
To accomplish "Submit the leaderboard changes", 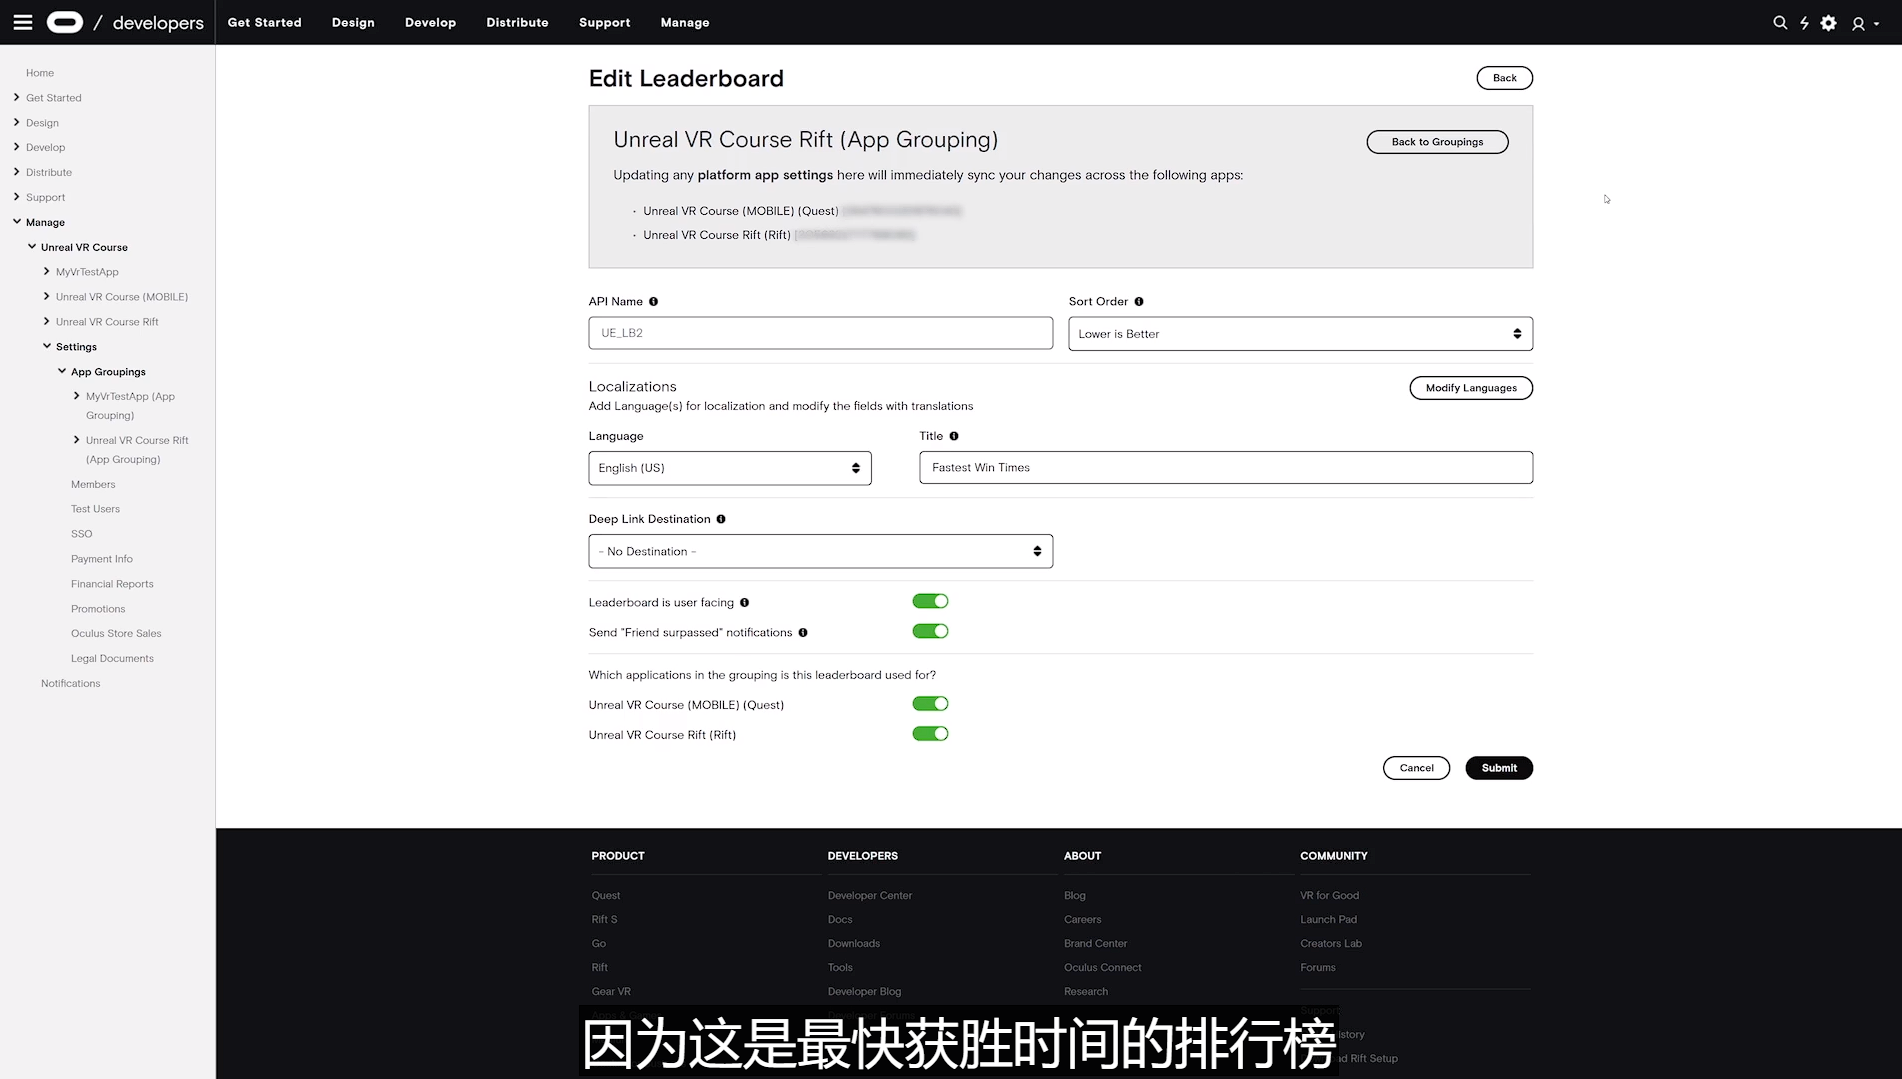I will [x=1499, y=768].
